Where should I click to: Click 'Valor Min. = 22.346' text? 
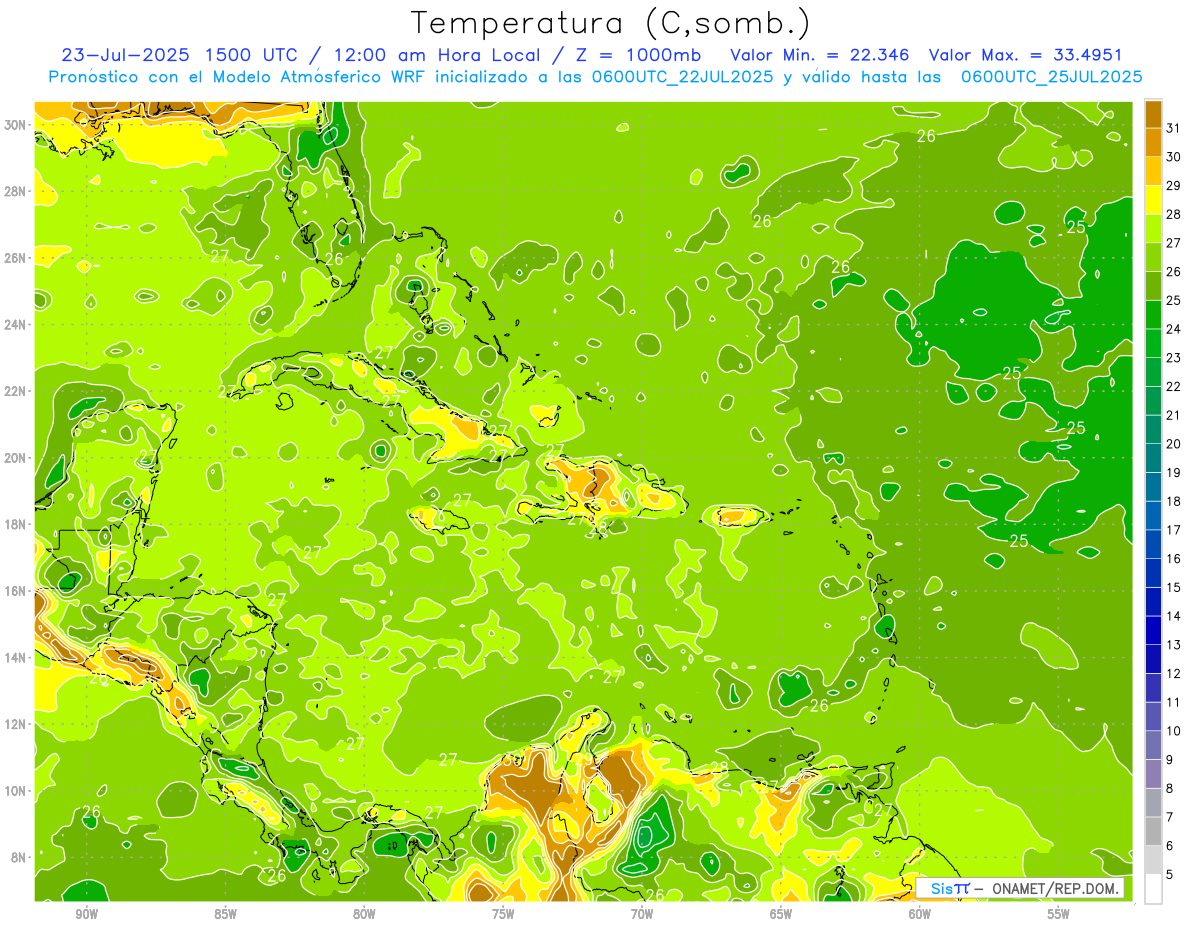tap(820, 55)
